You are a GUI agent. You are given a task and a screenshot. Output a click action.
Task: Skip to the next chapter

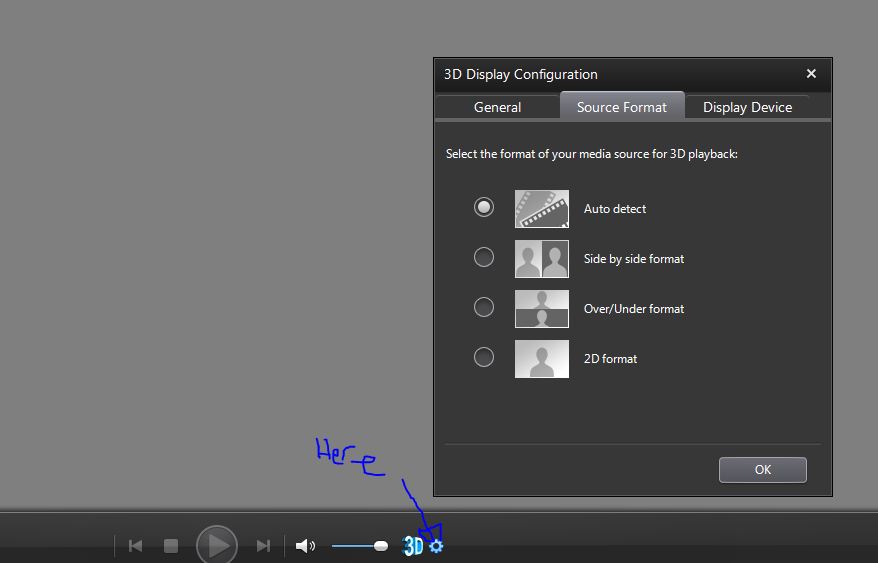[263, 546]
